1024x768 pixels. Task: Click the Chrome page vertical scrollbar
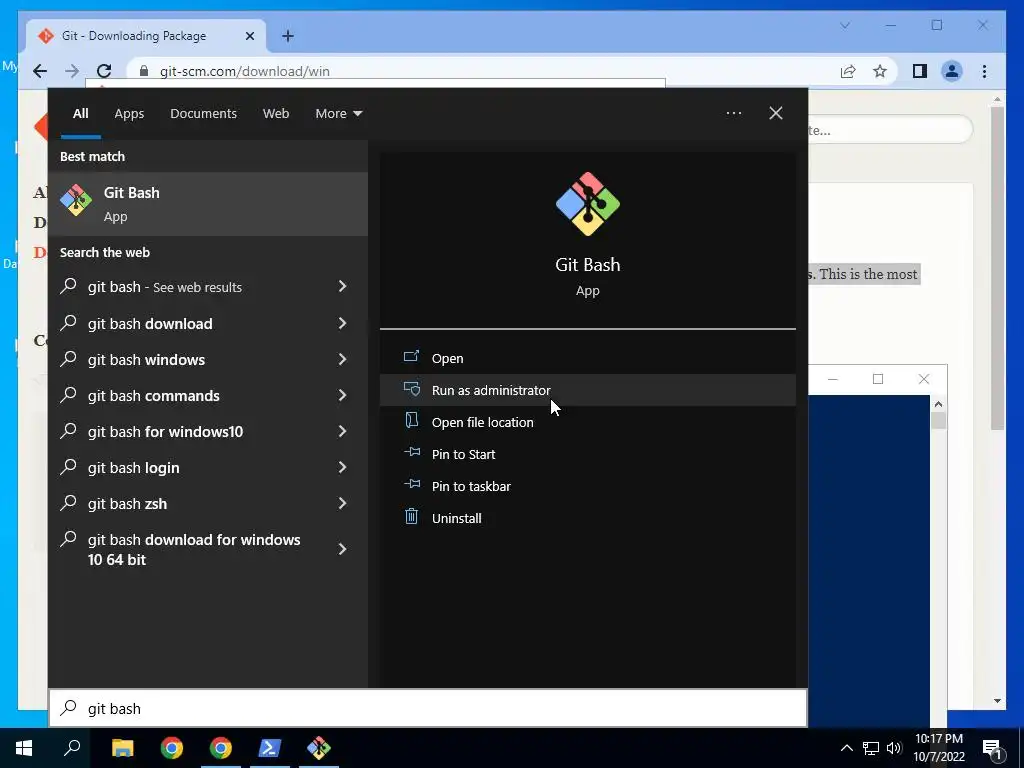(x=997, y=268)
